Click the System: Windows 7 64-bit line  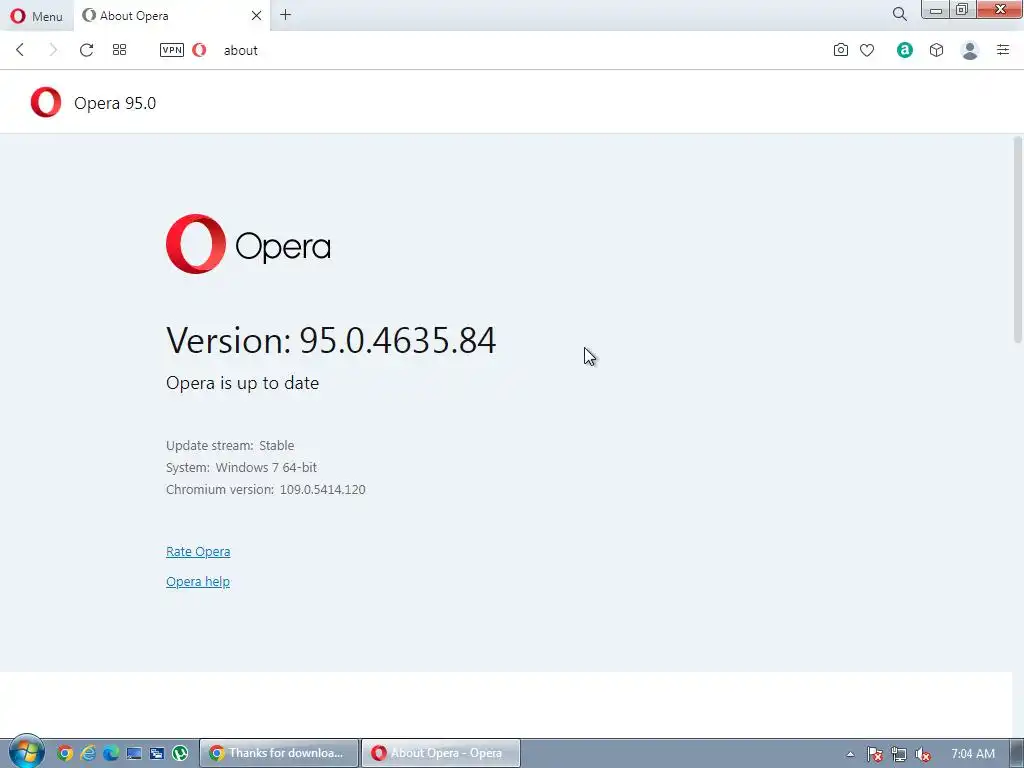[x=241, y=468]
